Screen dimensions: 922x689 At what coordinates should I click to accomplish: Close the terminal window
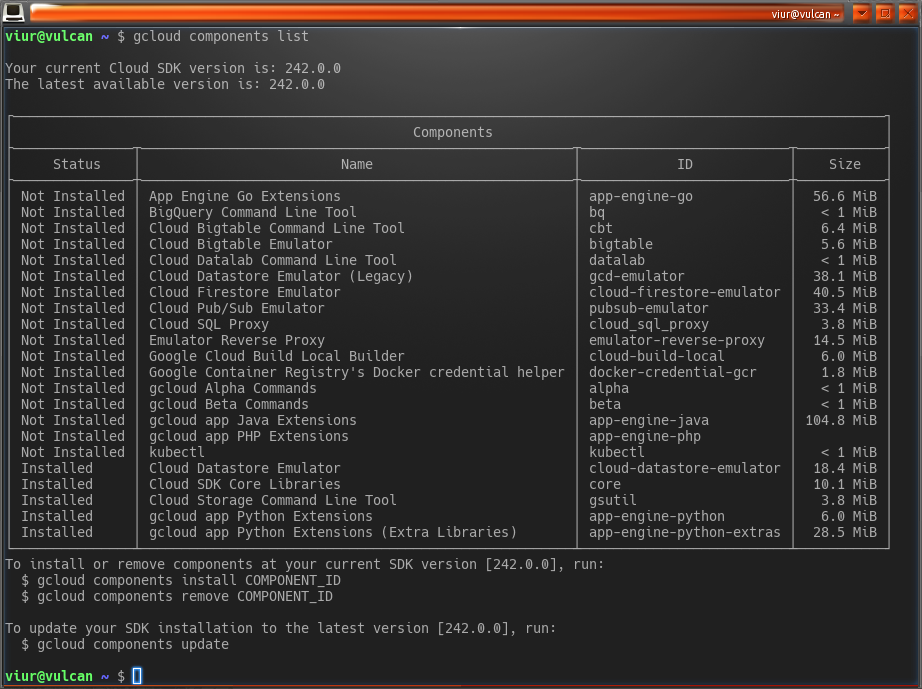point(908,13)
